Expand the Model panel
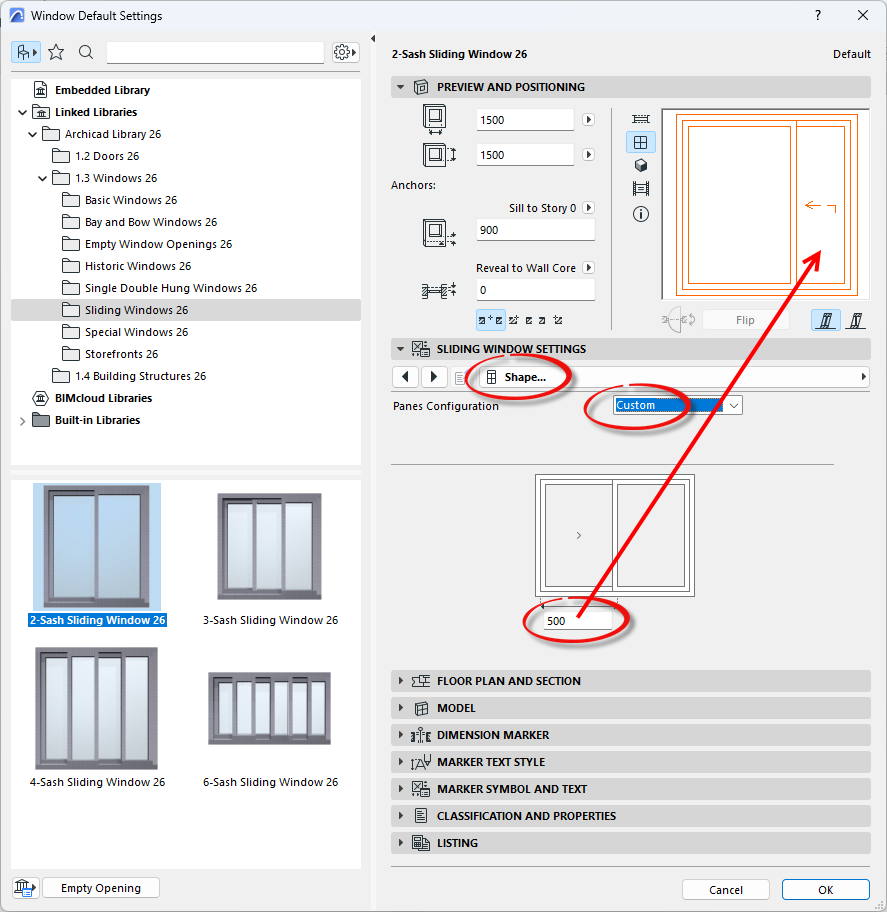The width and height of the screenshot is (887, 912). click(400, 708)
